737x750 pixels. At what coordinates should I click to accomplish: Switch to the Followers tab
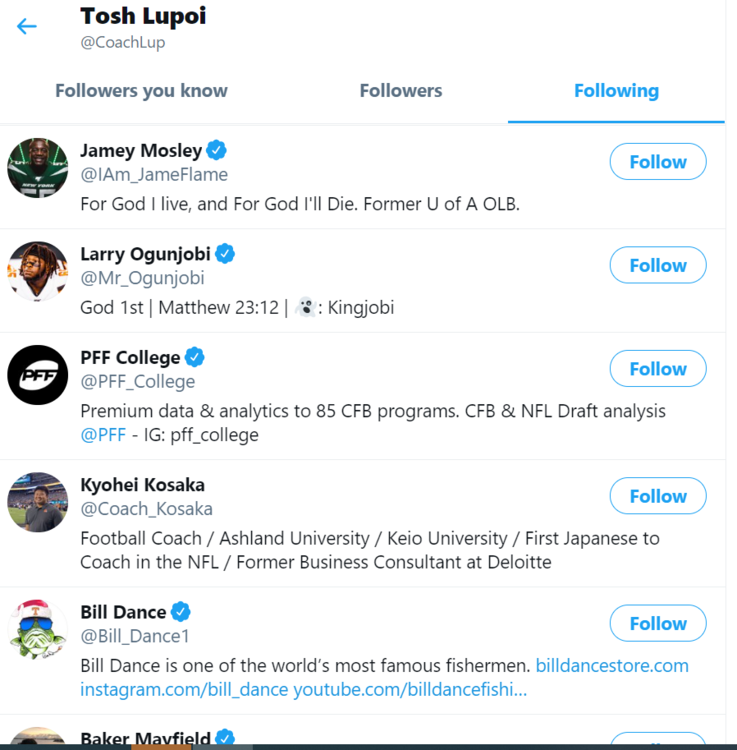point(401,91)
